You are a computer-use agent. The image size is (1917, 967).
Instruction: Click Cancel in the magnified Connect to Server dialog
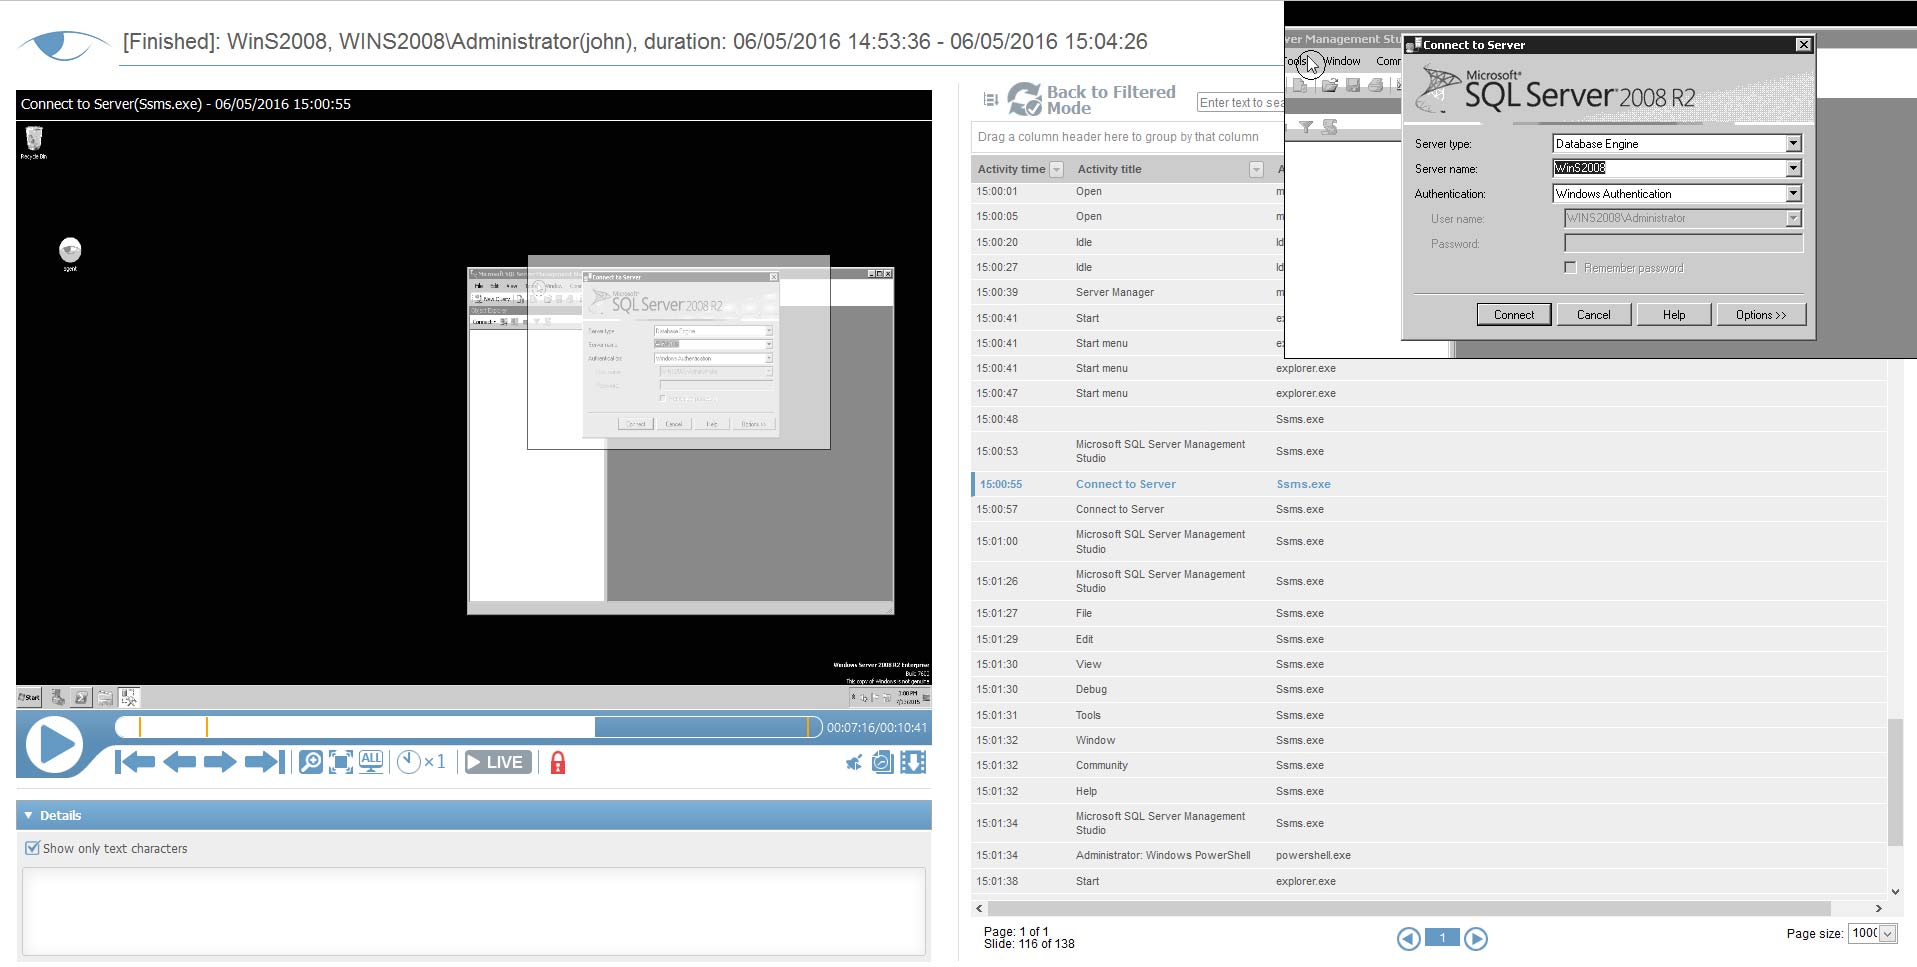tap(1594, 315)
